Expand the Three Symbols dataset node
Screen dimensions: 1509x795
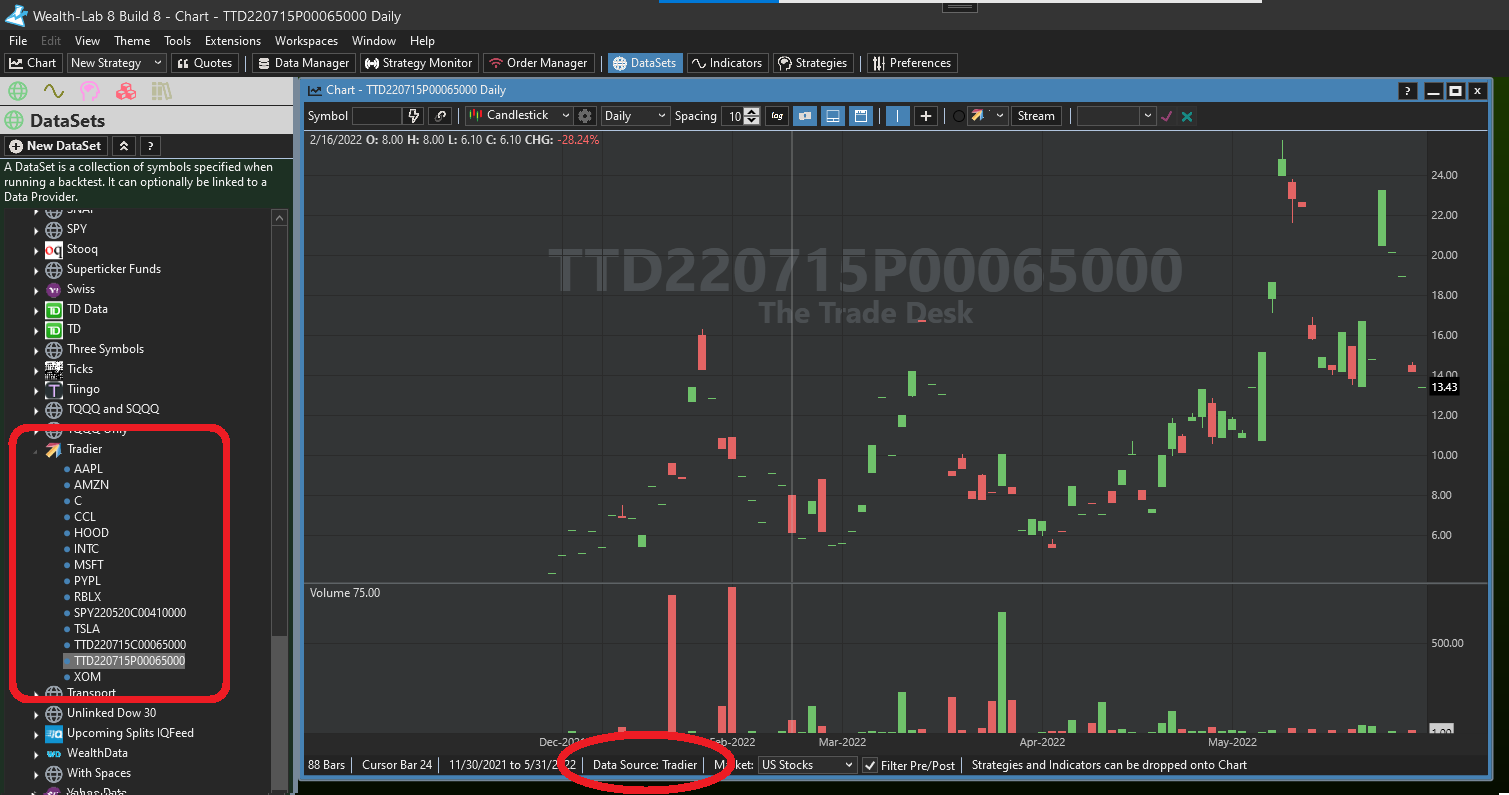37,350
